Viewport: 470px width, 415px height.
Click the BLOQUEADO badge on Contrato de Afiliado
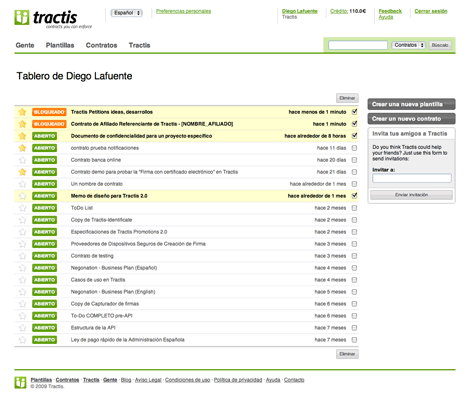[49, 124]
